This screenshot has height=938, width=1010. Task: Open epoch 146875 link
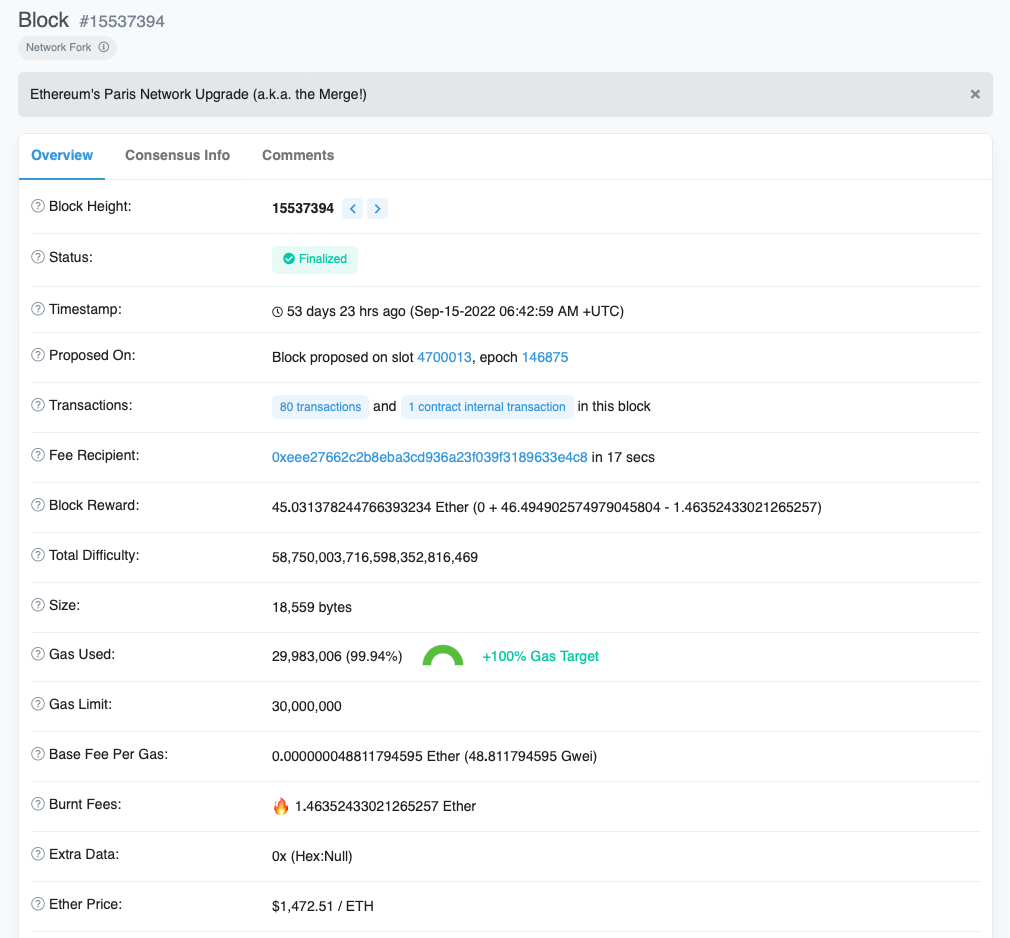tap(545, 358)
